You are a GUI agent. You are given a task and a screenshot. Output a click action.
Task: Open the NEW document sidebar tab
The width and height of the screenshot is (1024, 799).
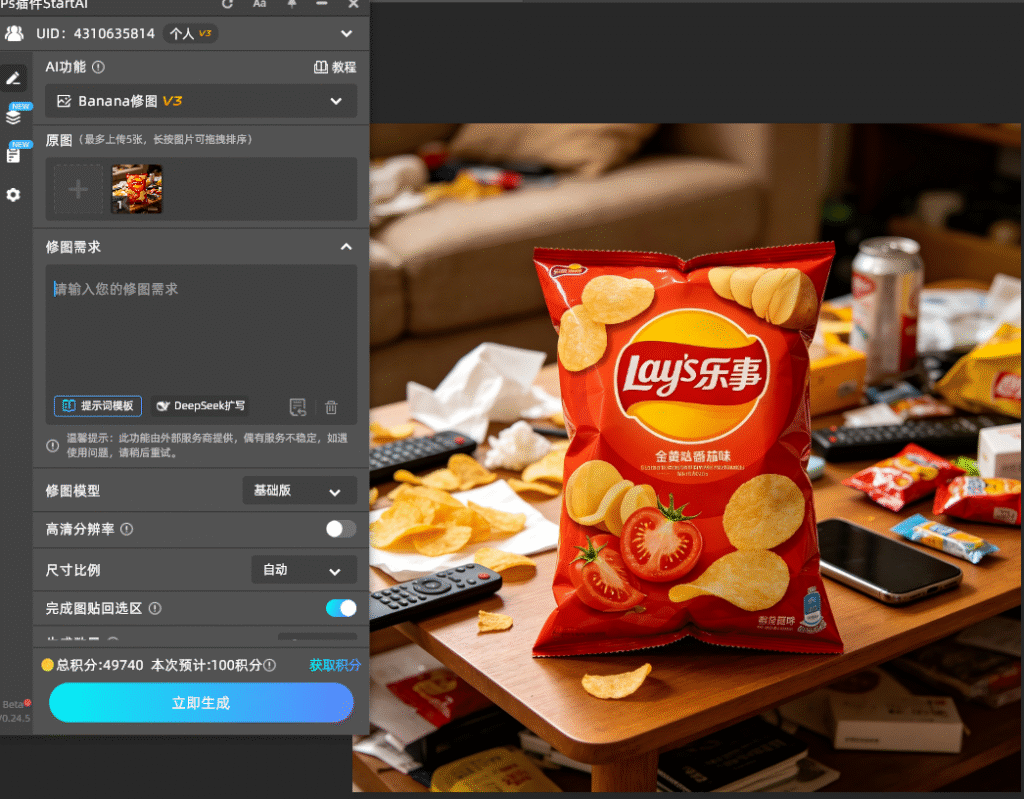tap(14, 154)
